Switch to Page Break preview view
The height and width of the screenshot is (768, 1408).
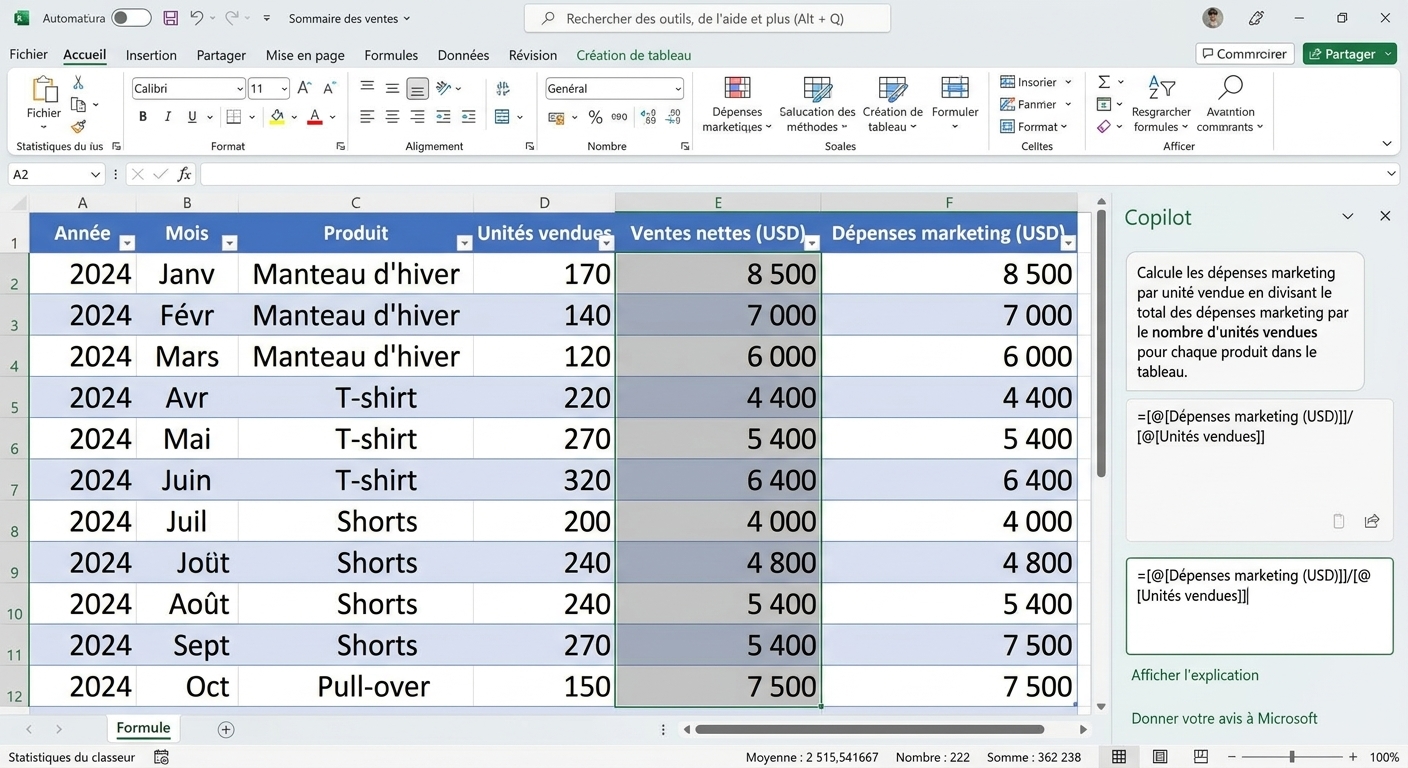(x=1201, y=757)
